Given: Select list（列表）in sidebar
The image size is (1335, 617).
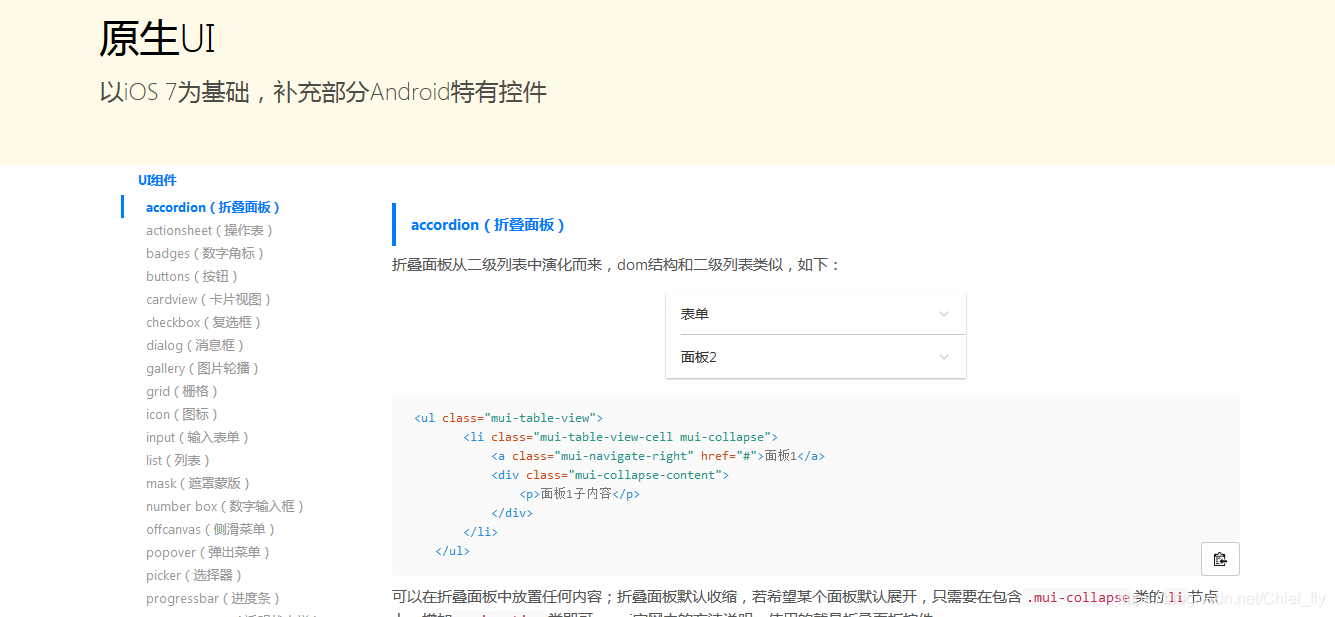Looking at the screenshot, I should (x=179, y=460).
